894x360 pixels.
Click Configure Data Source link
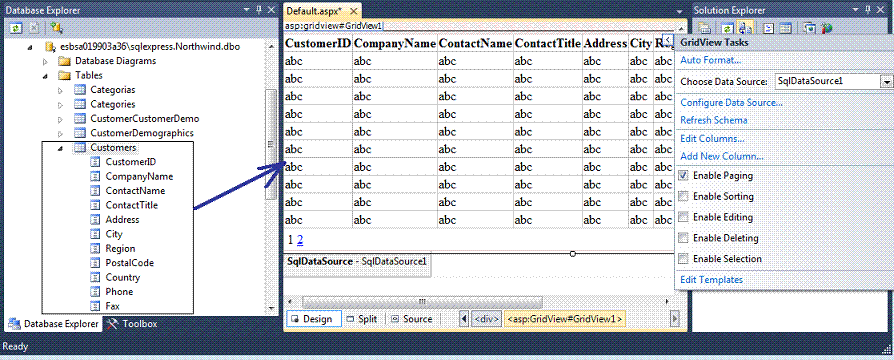(731, 103)
